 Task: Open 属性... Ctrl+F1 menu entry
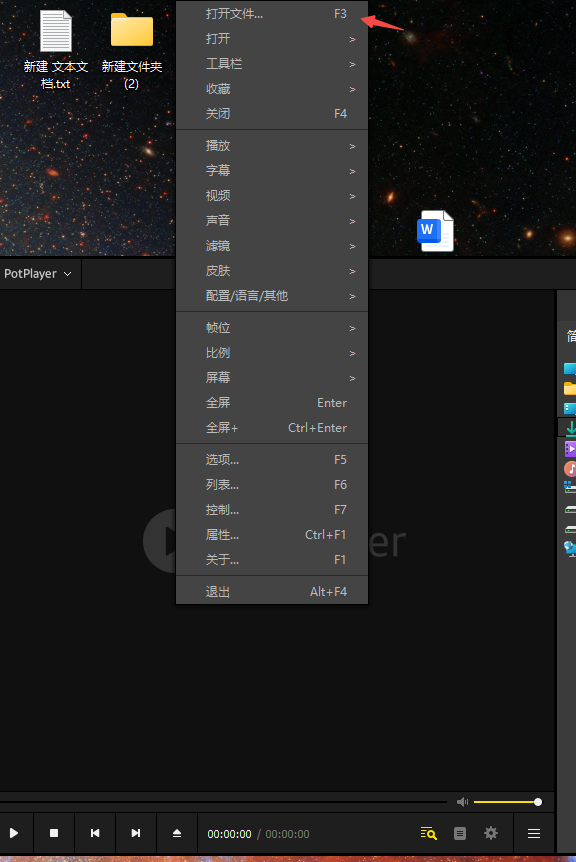point(272,534)
